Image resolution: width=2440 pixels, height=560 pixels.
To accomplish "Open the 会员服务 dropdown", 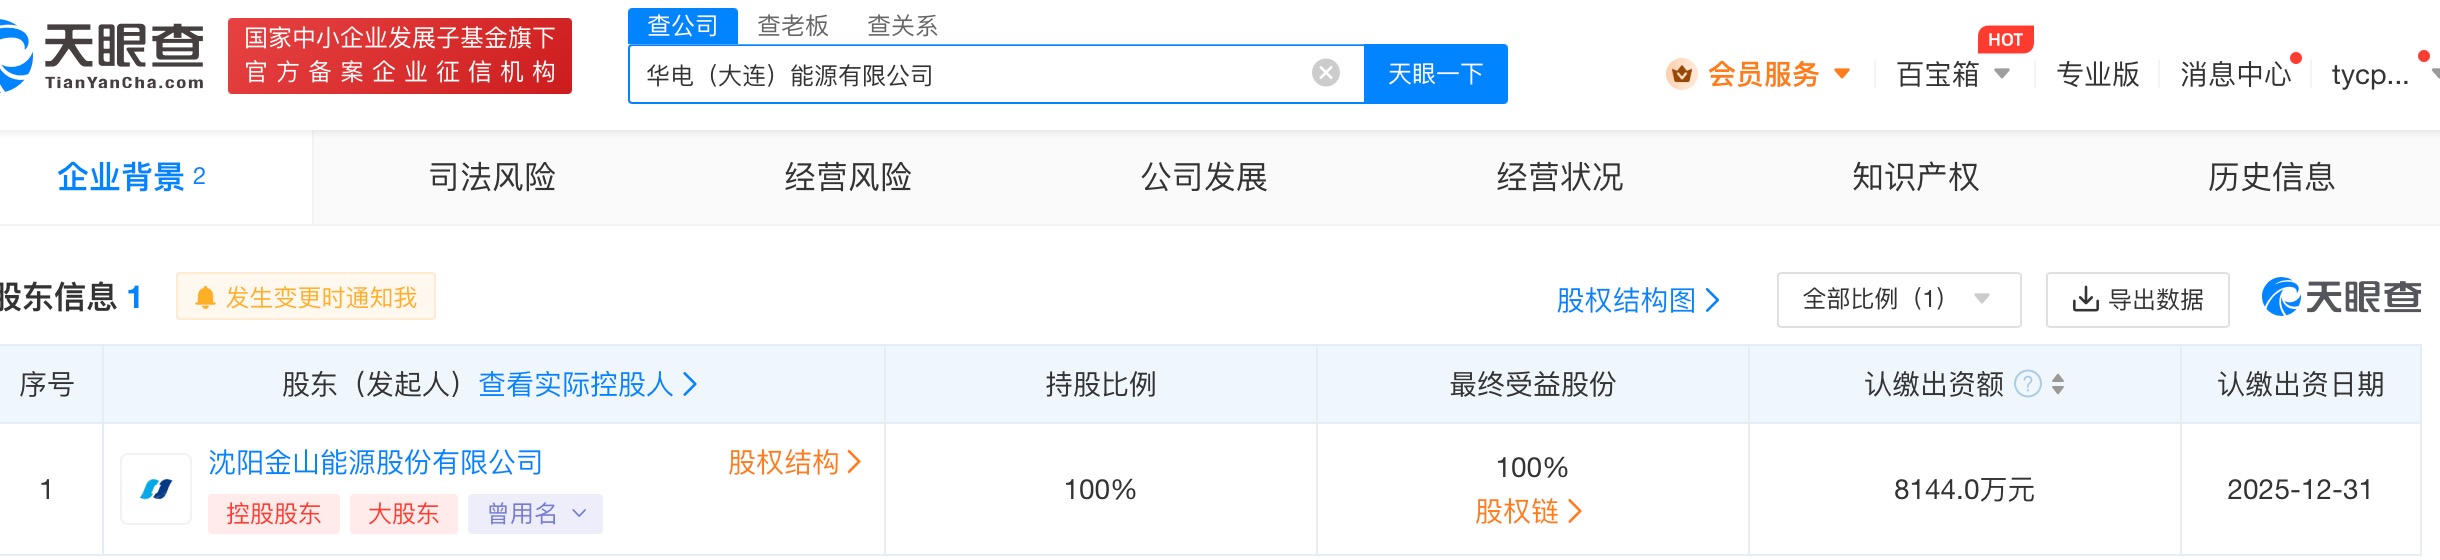I will pos(1778,74).
